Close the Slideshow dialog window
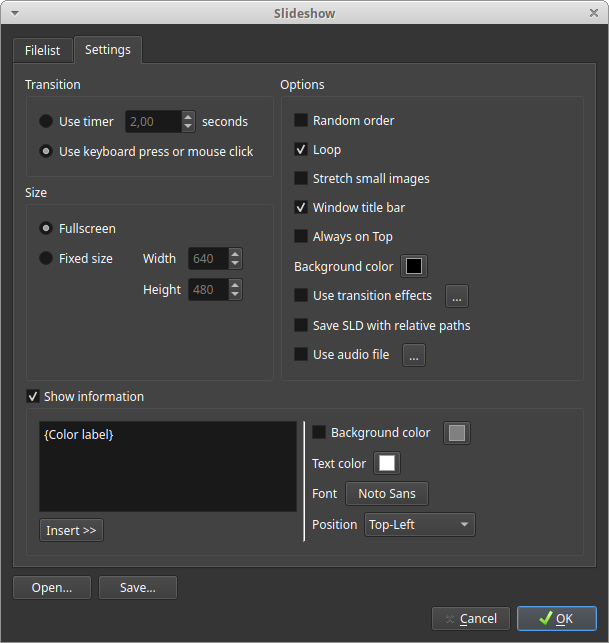This screenshot has width=609, height=643. point(594,13)
